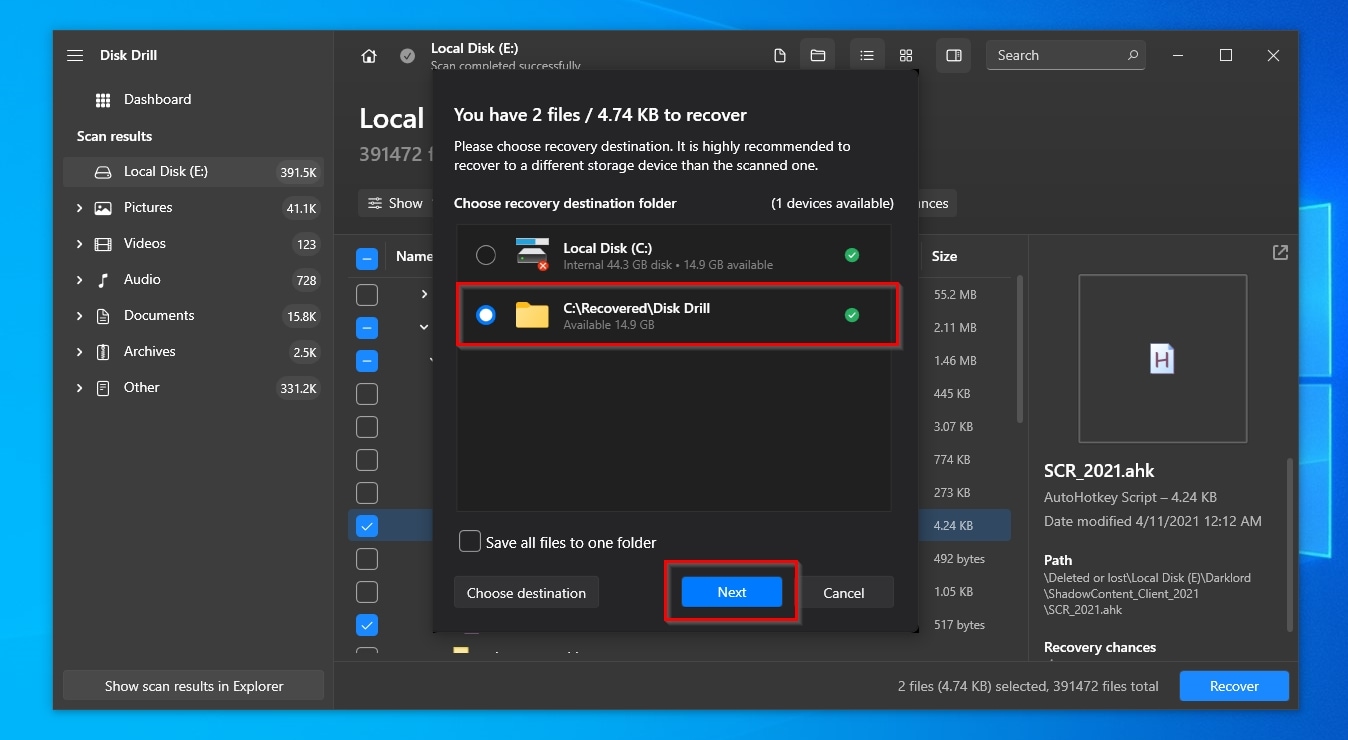Select Local Disk (E:) scan result
This screenshot has width=1348, height=740.
coord(165,172)
